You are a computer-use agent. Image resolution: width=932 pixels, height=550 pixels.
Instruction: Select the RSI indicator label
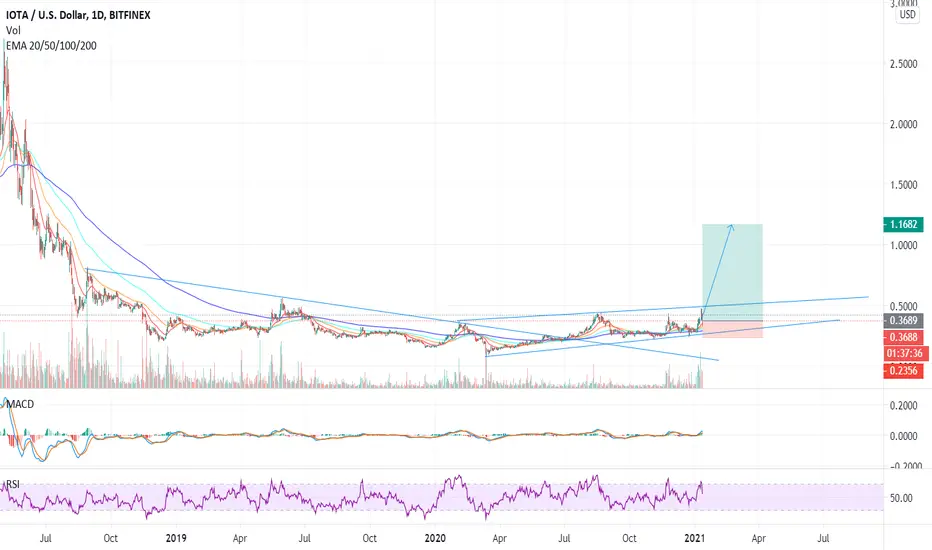[13, 484]
